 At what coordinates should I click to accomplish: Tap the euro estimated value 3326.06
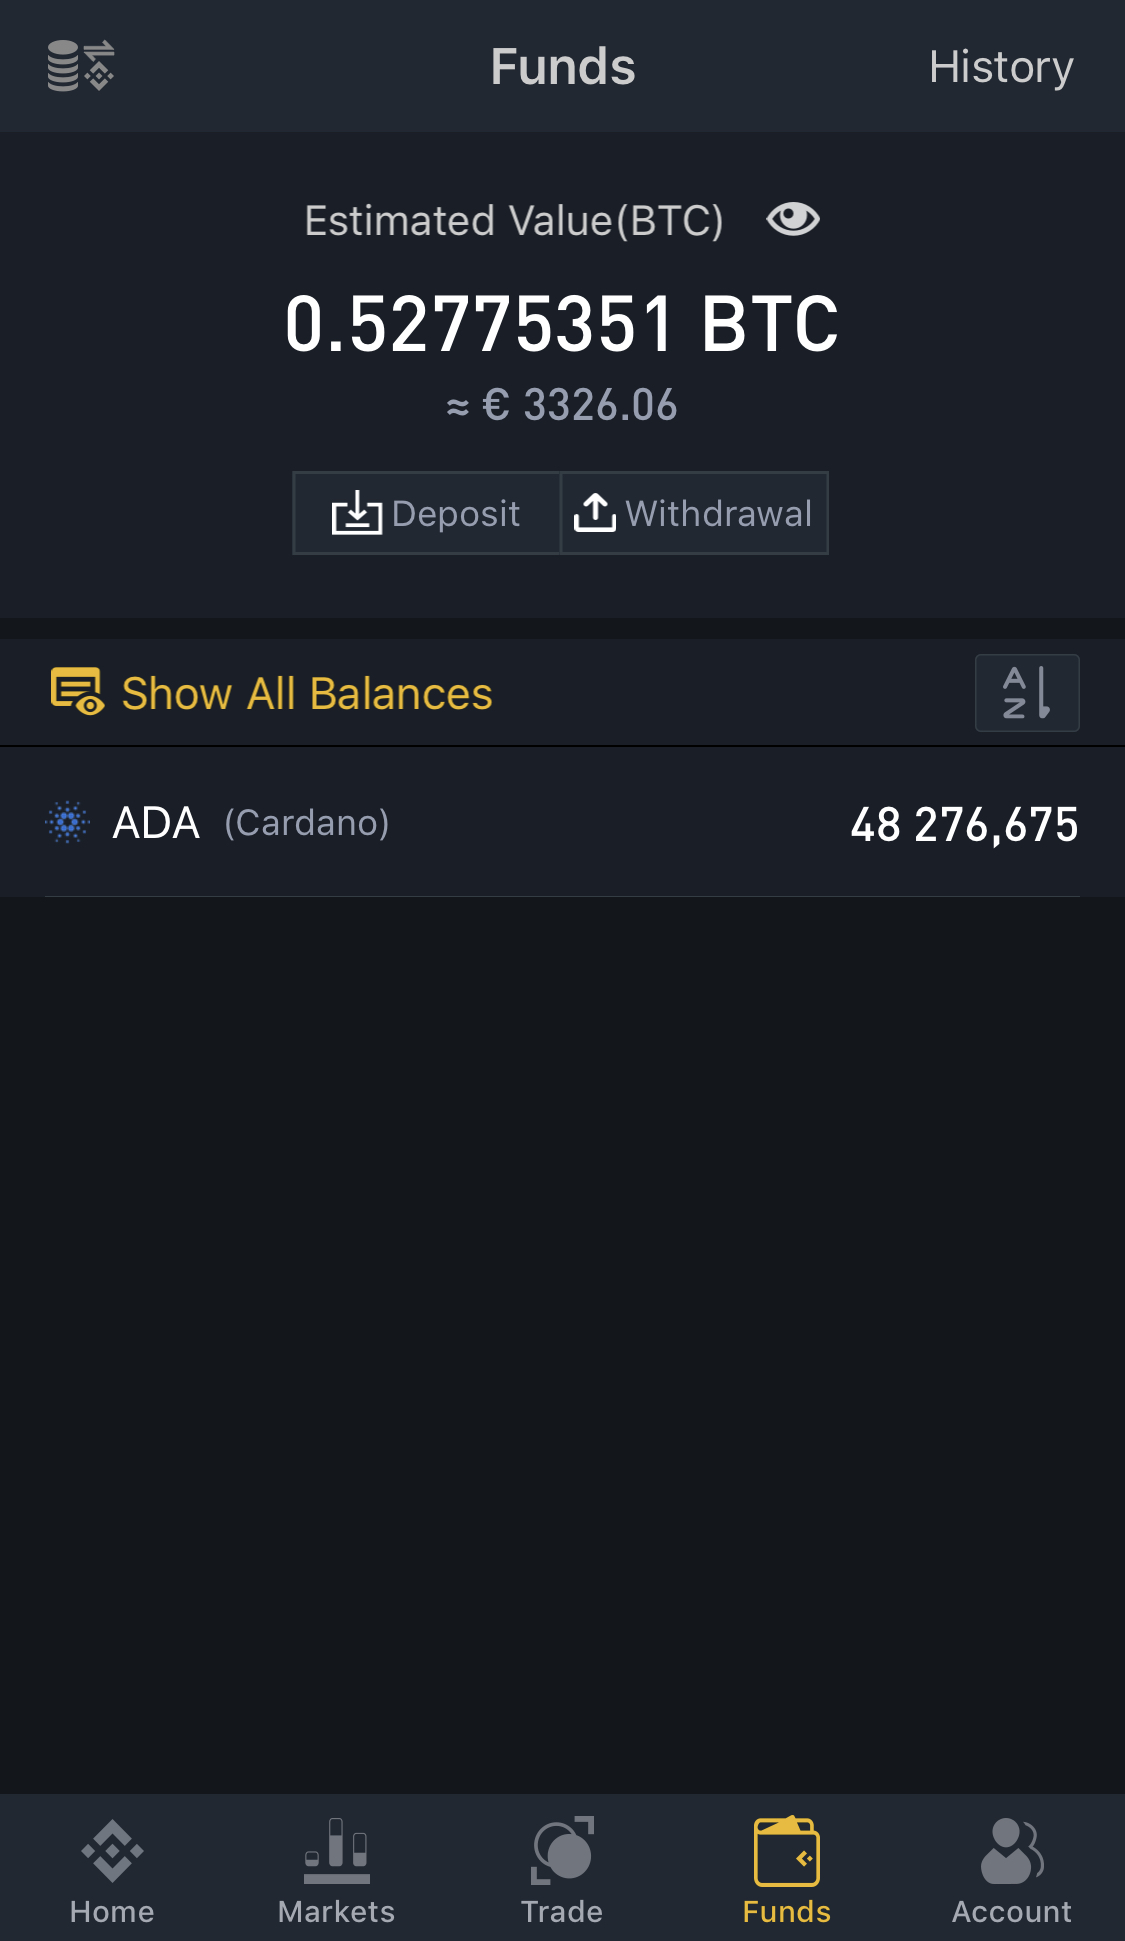[x=562, y=406]
